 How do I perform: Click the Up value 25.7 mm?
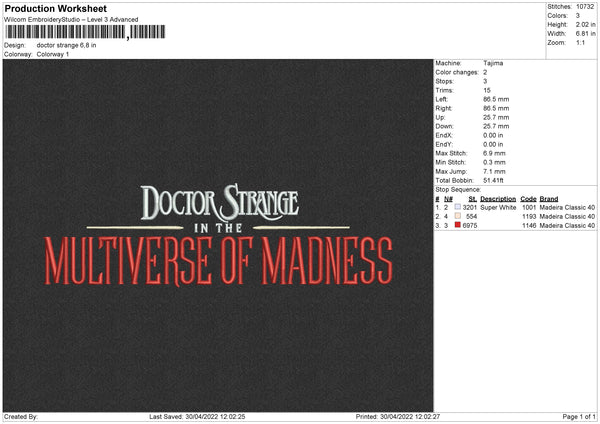pyautogui.click(x=496, y=117)
